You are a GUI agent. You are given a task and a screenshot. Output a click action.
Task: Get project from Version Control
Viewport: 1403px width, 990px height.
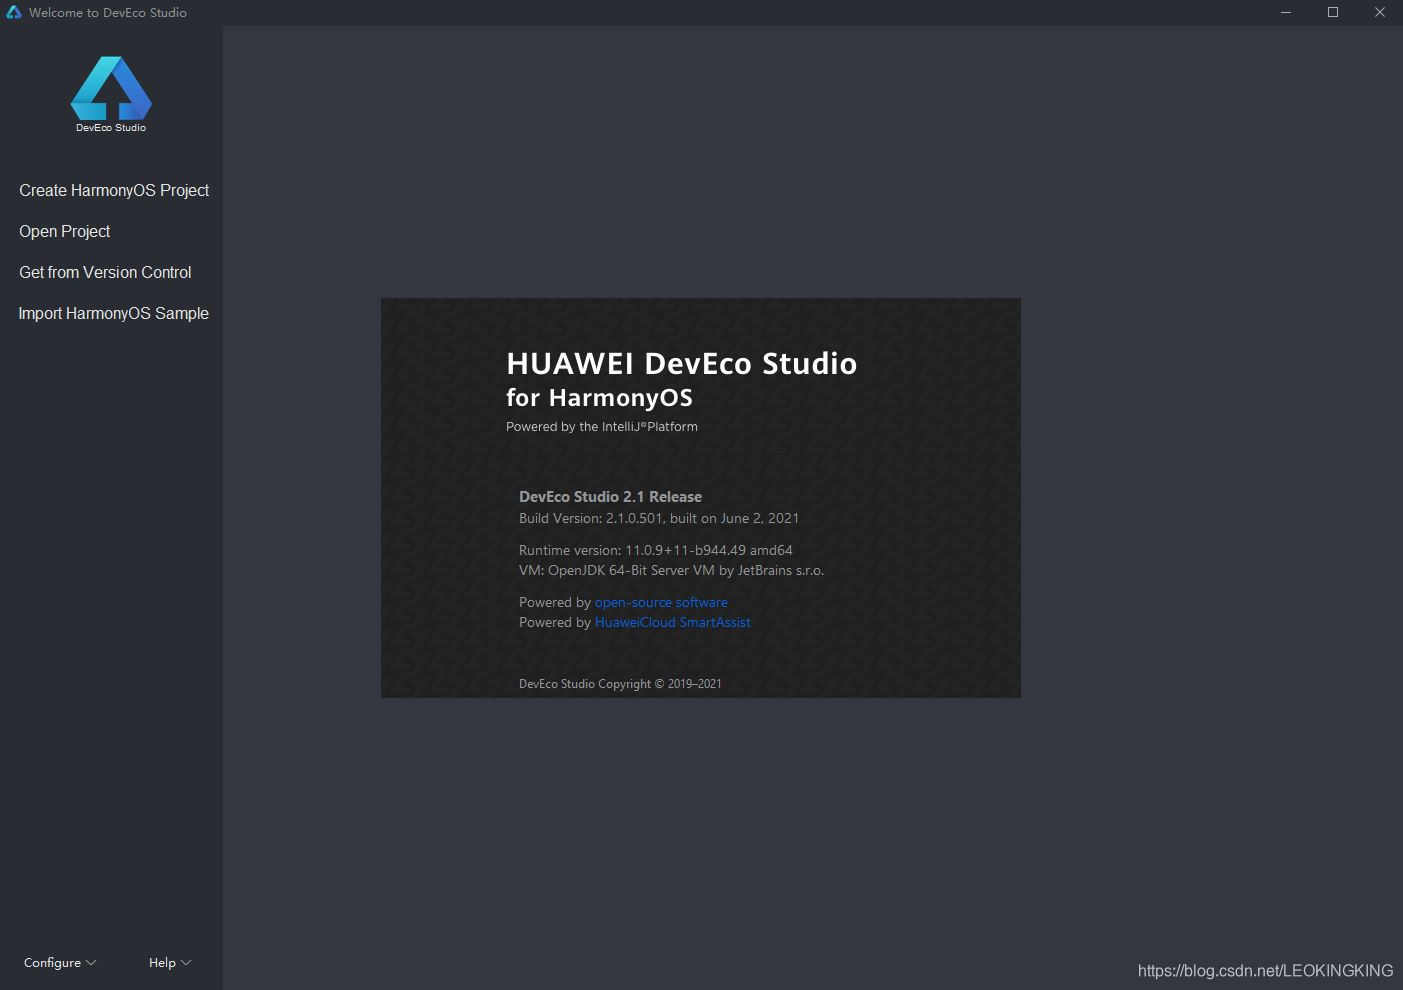pyautogui.click(x=105, y=272)
